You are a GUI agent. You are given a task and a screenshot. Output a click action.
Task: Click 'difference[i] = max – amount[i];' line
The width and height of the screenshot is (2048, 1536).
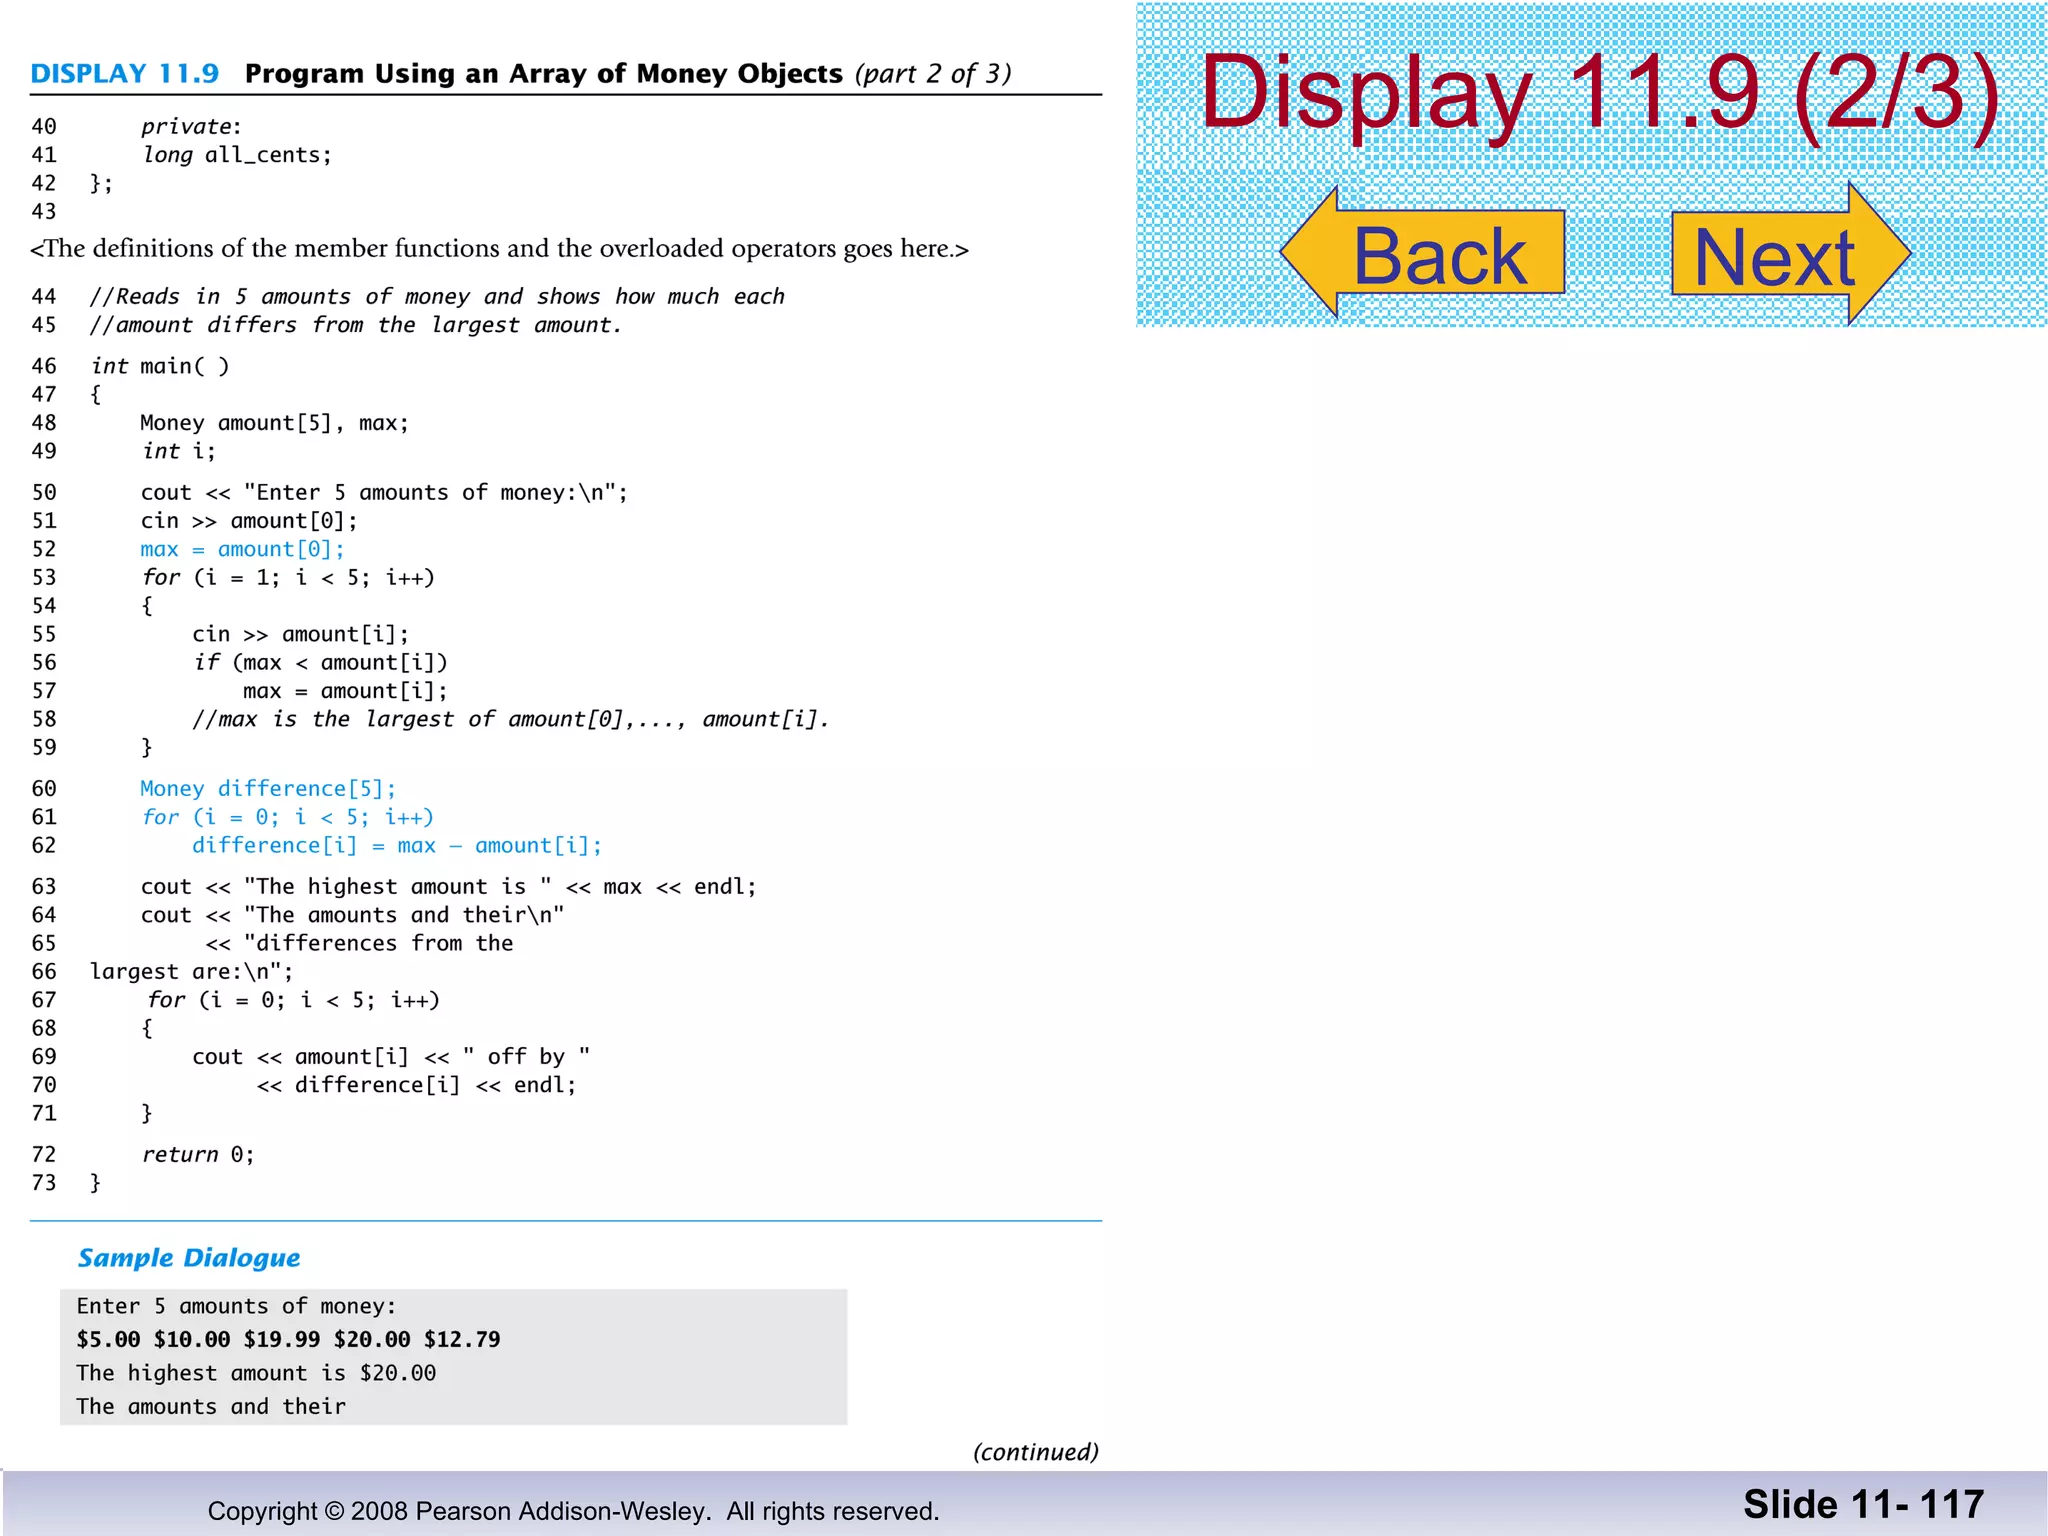(x=397, y=846)
